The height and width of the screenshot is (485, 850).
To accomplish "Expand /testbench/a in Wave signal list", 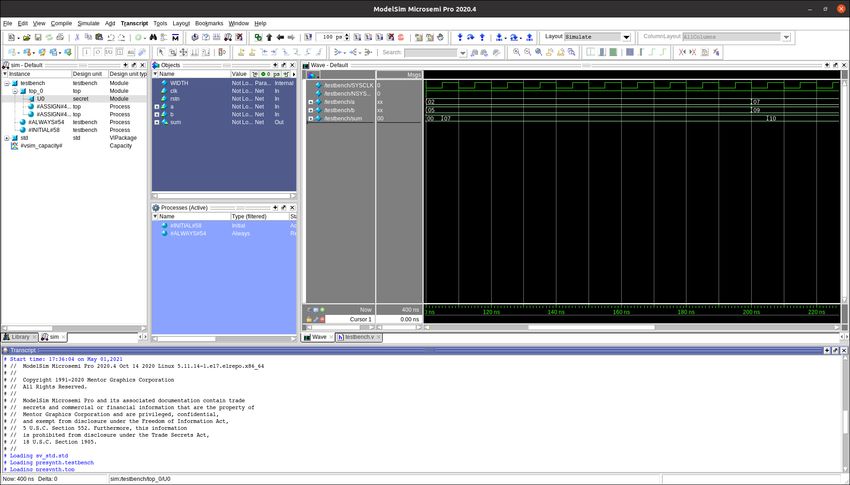I will coord(311,102).
